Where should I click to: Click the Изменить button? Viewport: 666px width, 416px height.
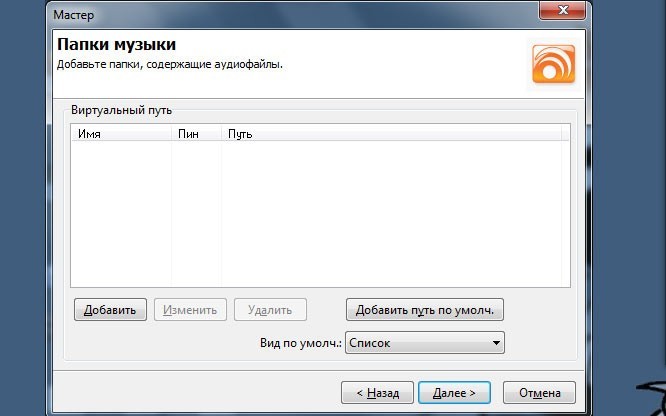190,309
